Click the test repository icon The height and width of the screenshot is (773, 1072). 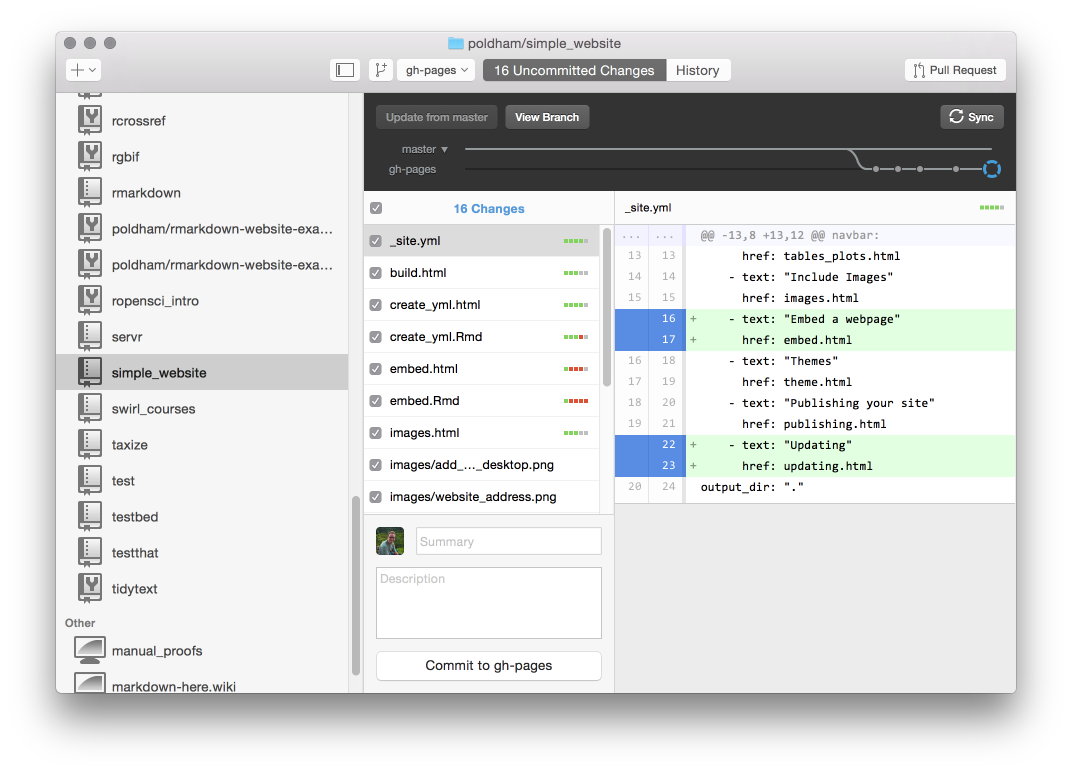[x=90, y=480]
